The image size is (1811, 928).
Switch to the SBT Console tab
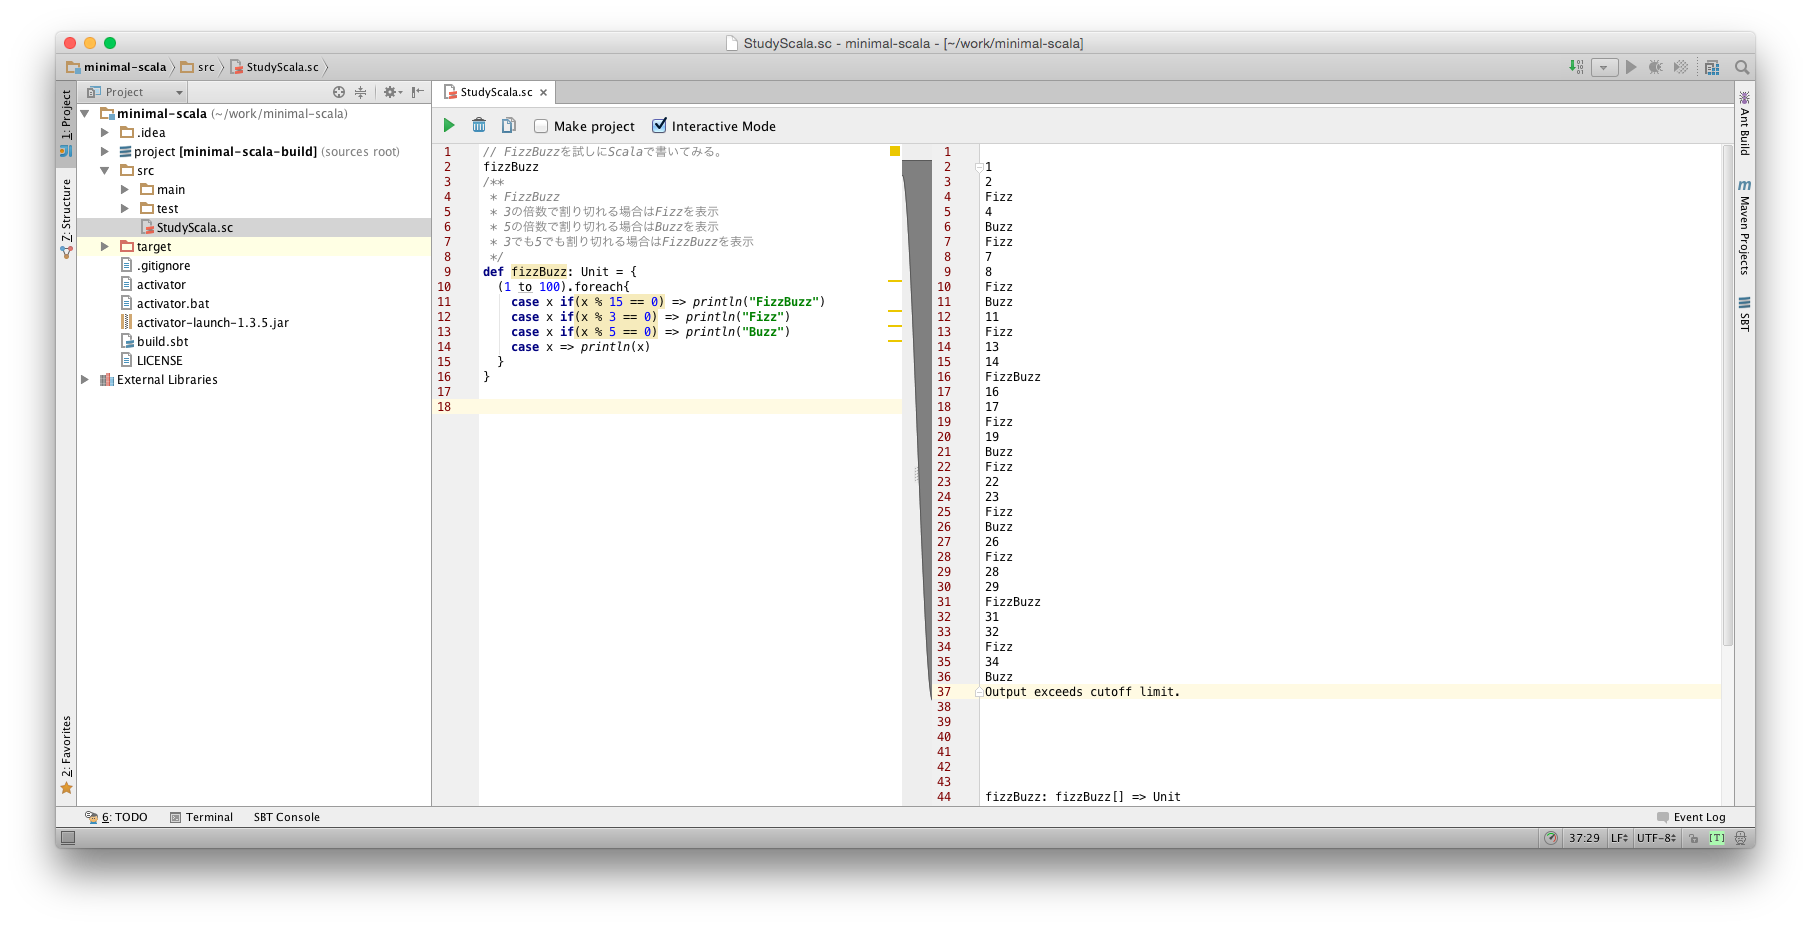(286, 817)
